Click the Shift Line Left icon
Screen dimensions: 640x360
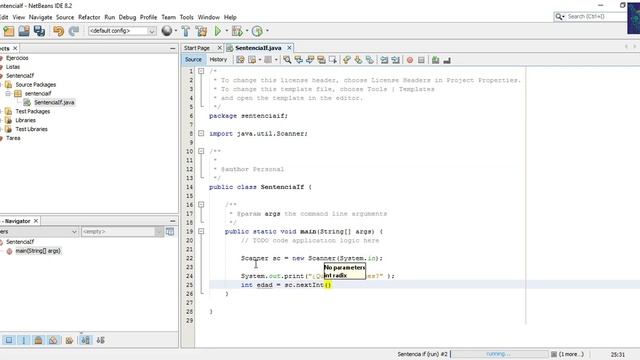tap(384, 60)
